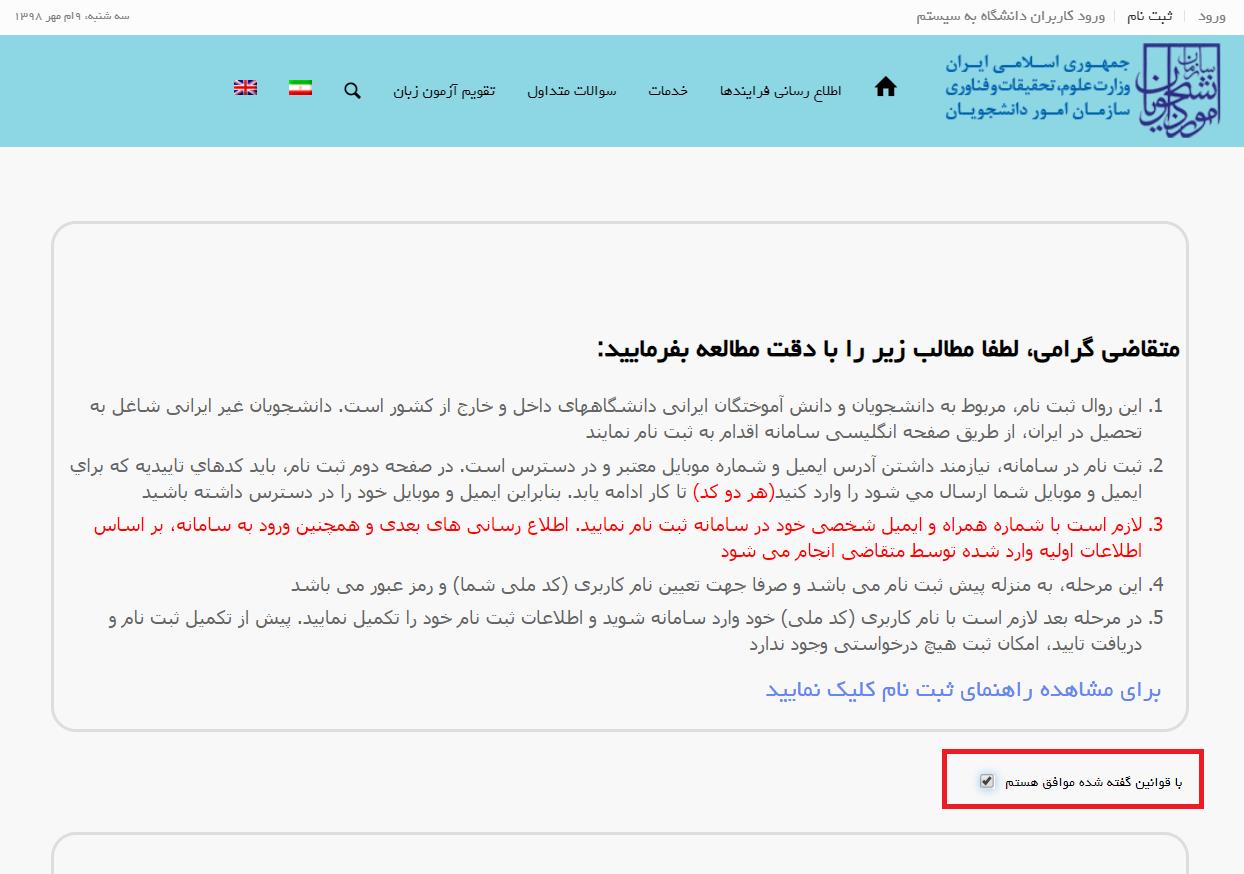
Task: Click the heading 'متقاضی گرامی، لطفا مطالب زیر'
Action: pyautogui.click(x=888, y=349)
